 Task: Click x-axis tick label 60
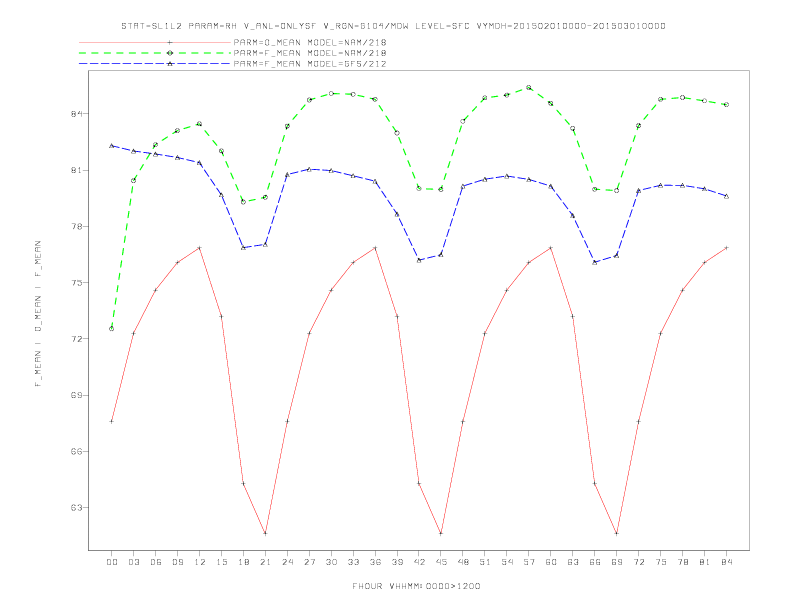click(x=551, y=562)
